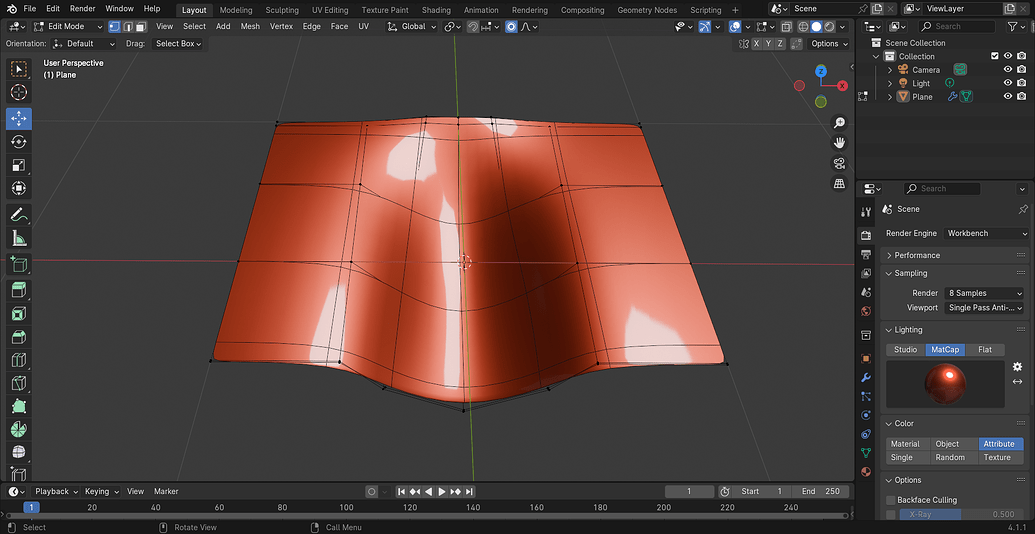Toggle the camera view icon
Screen dimensions: 1035x534
pos(840,163)
